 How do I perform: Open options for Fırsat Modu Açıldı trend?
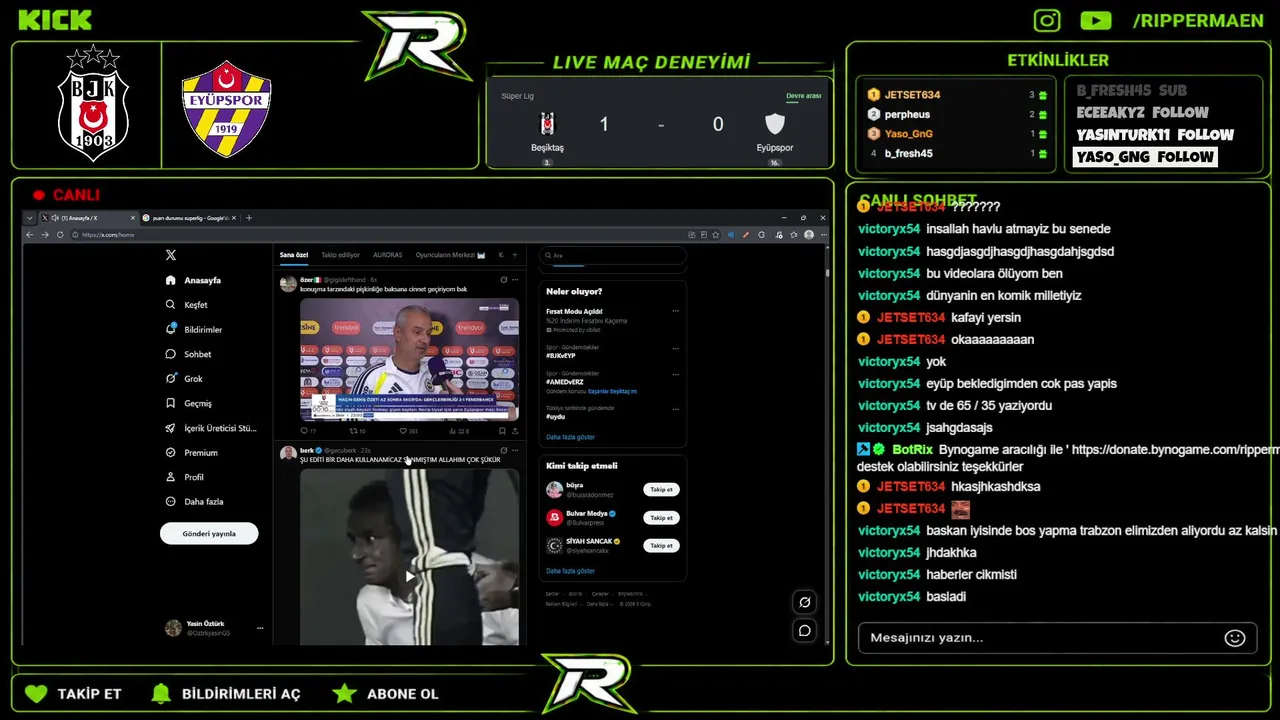tap(676, 311)
